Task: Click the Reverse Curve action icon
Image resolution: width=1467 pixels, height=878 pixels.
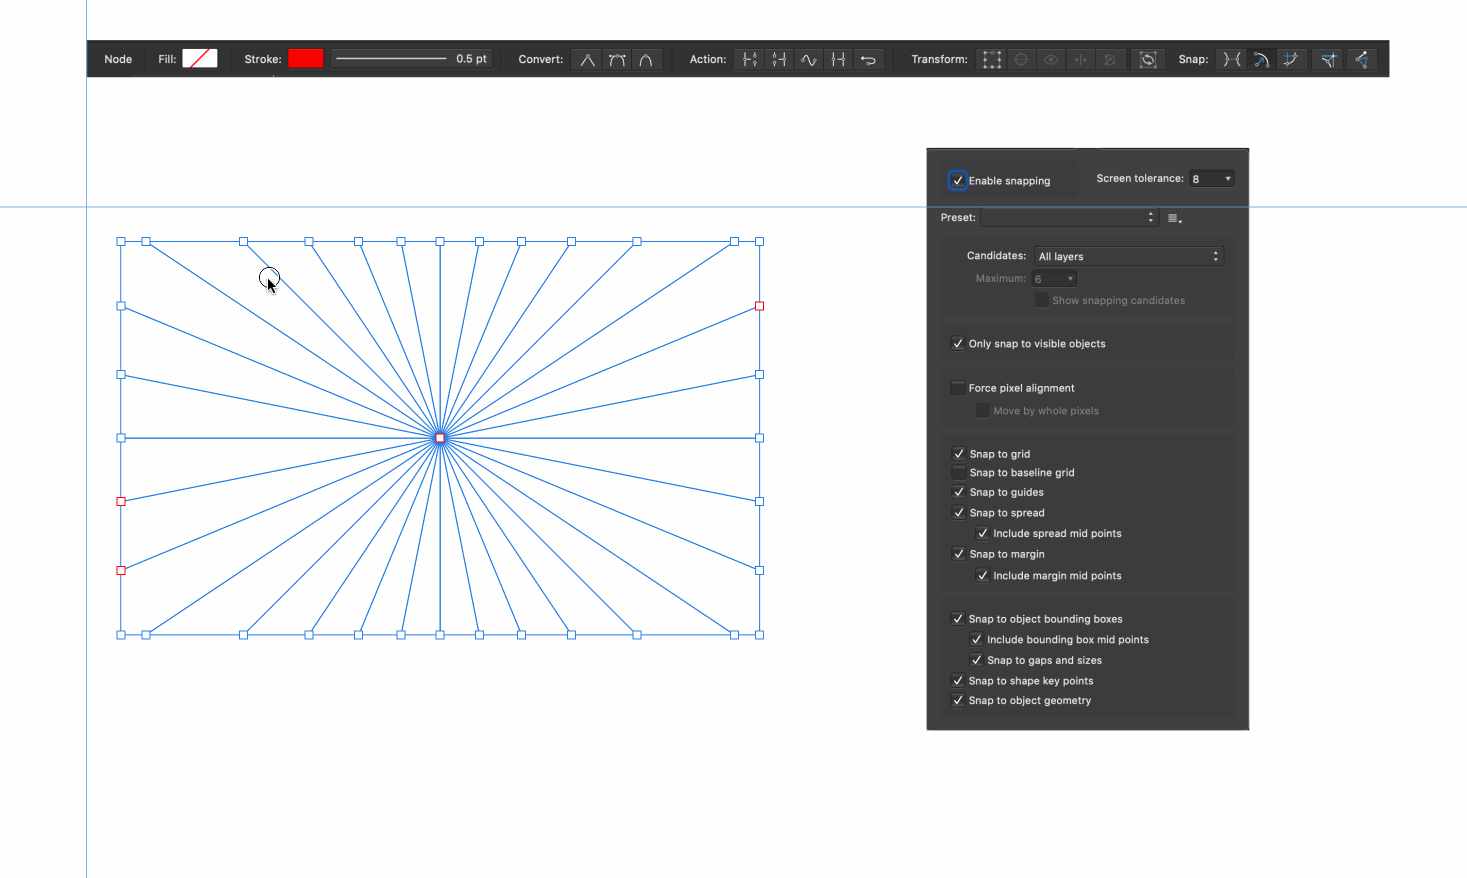Action: pyautogui.click(x=868, y=60)
